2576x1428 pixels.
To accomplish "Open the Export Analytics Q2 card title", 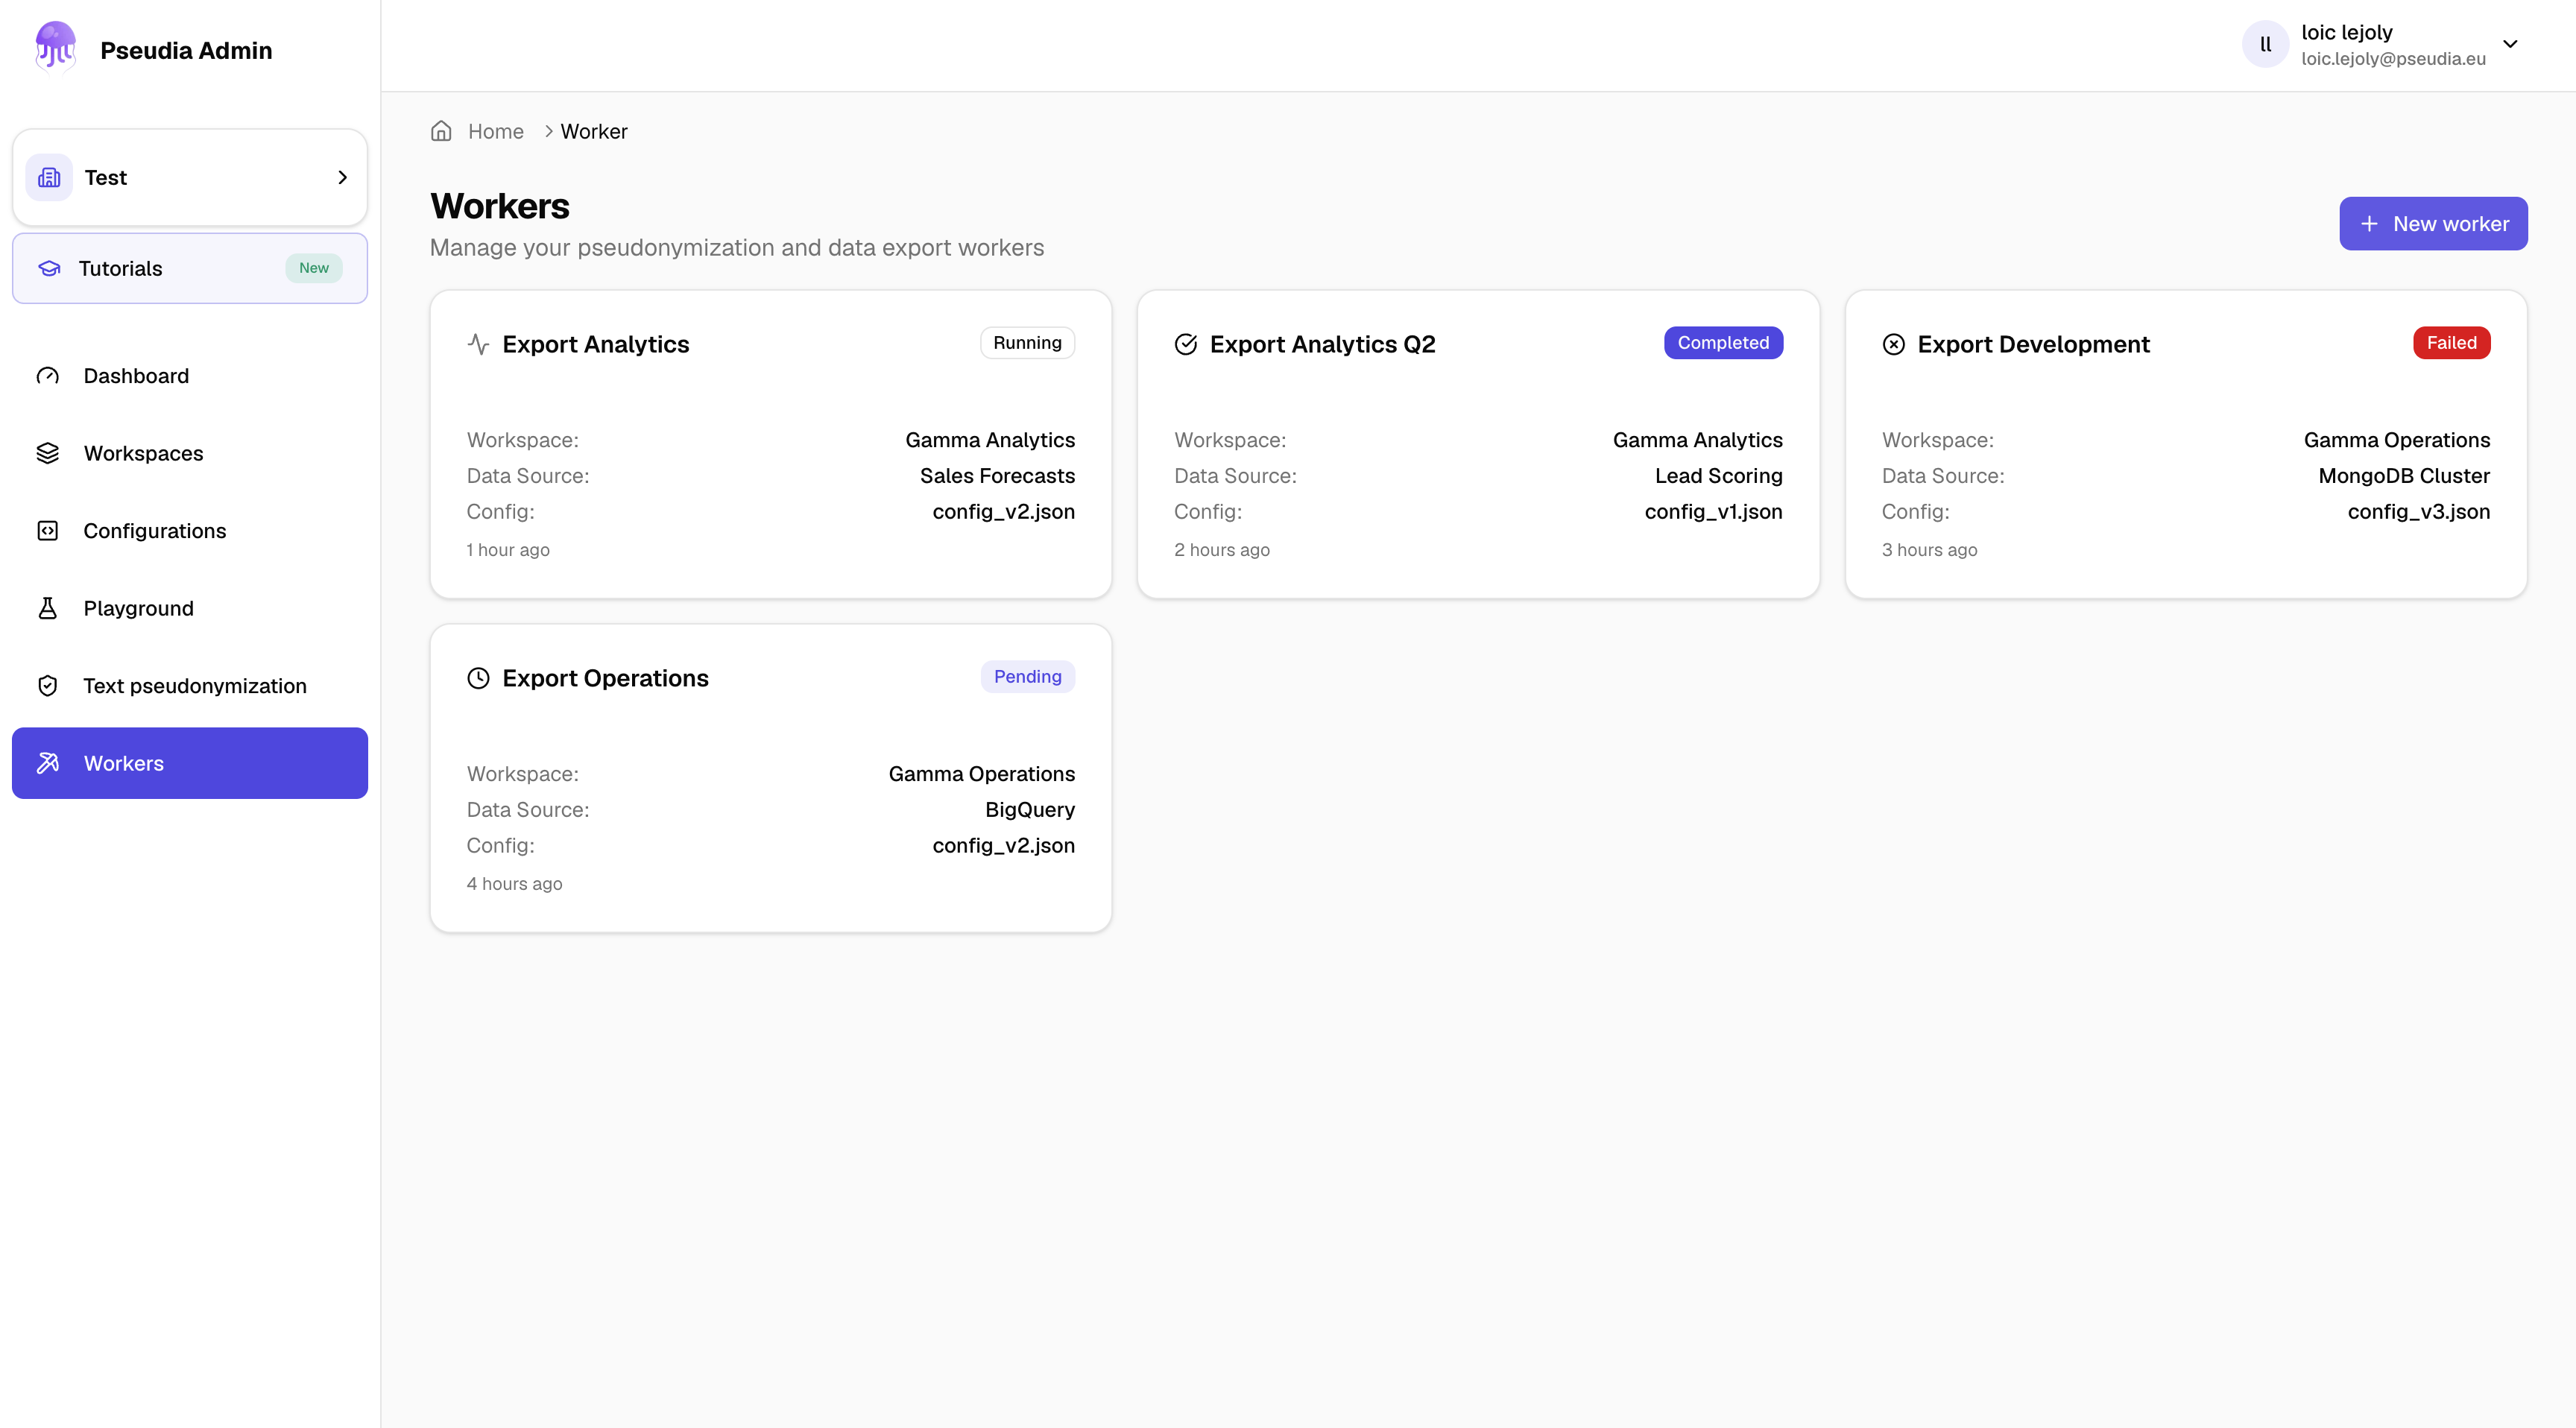I will pos(1322,344).
